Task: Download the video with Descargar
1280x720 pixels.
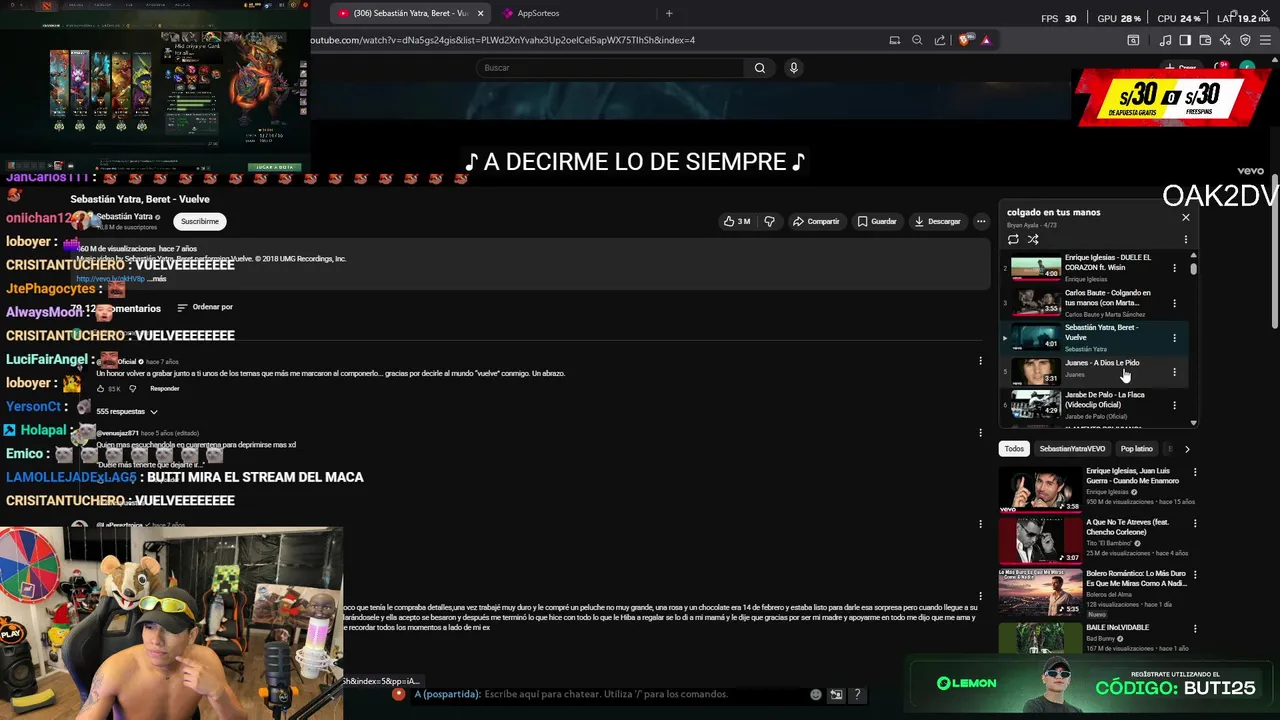Action: click(937, 221)
